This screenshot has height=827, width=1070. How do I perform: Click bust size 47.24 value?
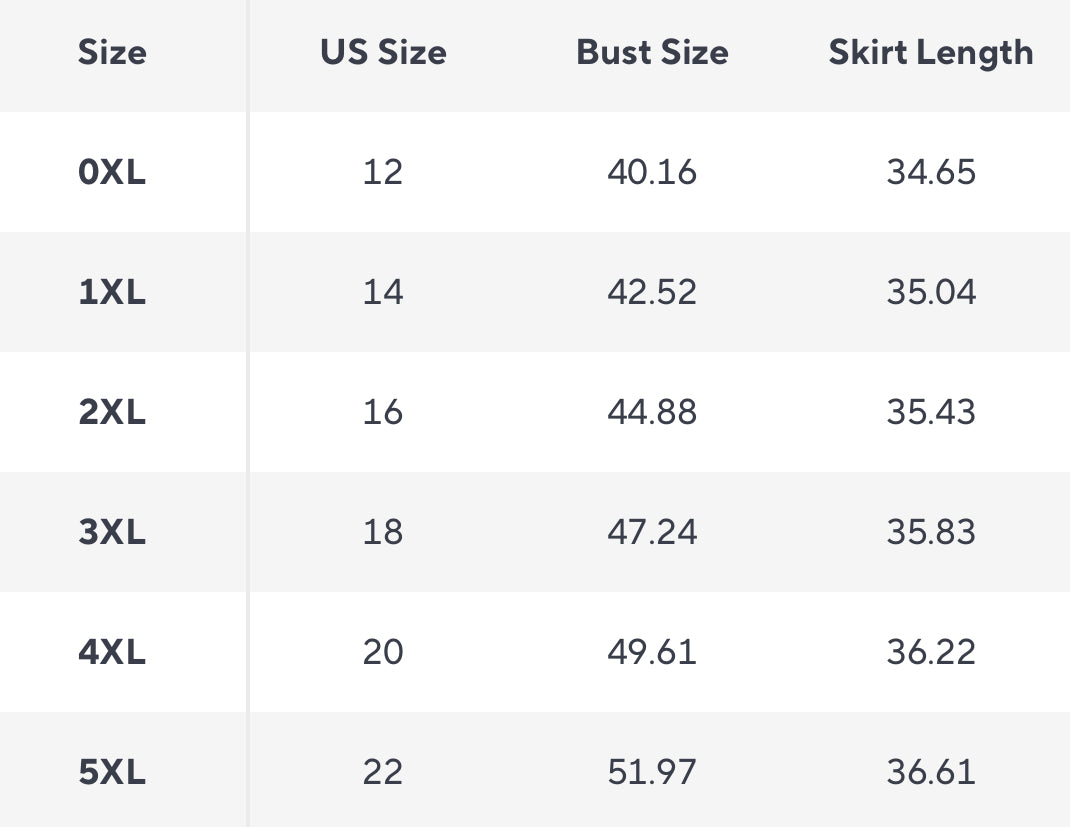[x=652, y=532]
